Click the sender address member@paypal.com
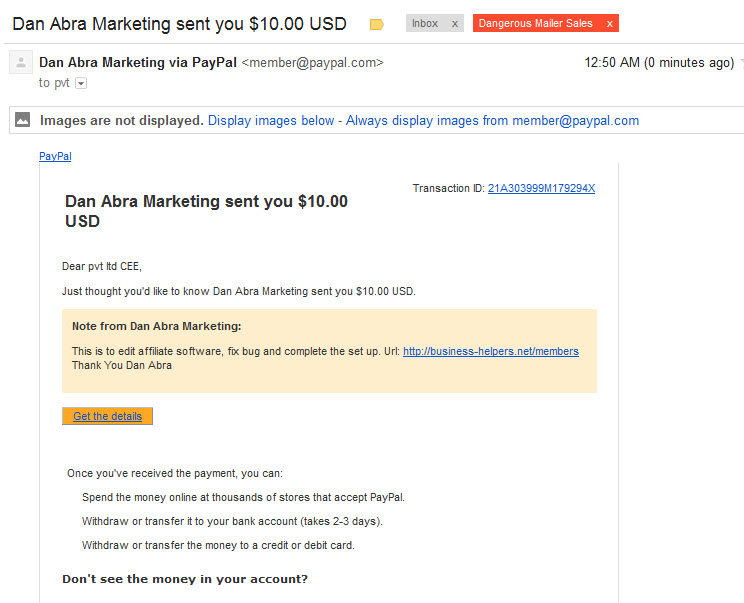The height and width of the screenshot is (603, 744). [312, 63]
